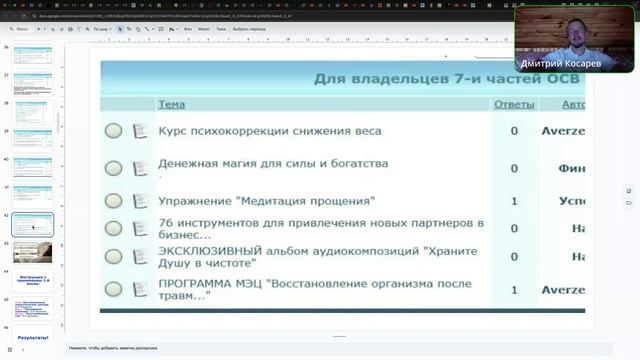Select slide 44 blue title thumbnail
This screenshot has width=640, height=360.
click(33, 280)
